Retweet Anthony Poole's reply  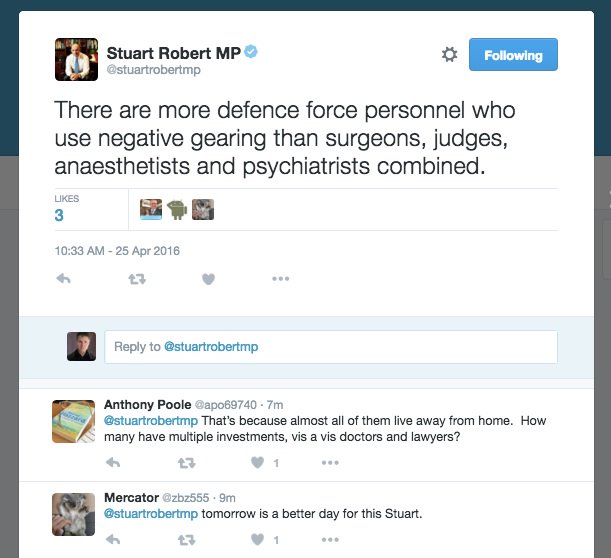[186, 463]
